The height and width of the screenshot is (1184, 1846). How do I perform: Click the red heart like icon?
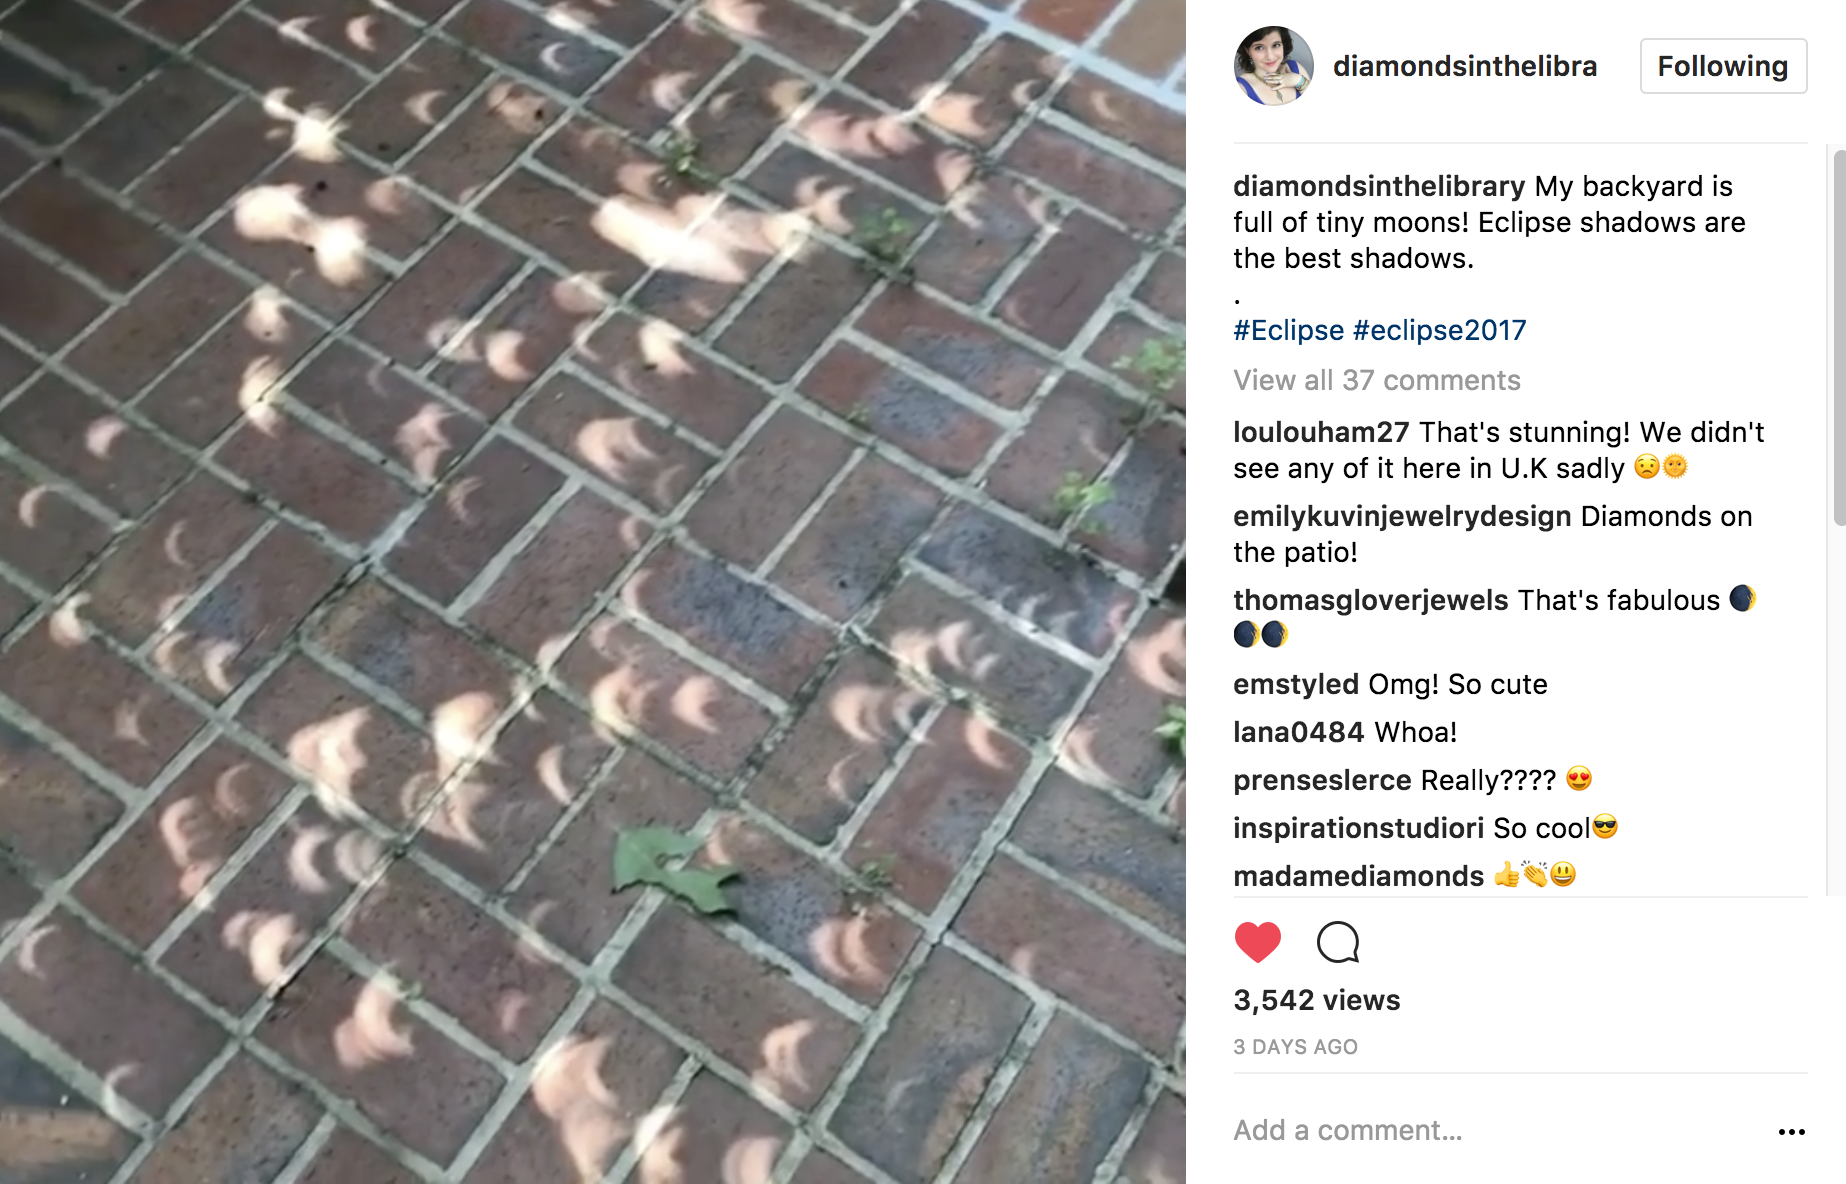click(1257, 942)
